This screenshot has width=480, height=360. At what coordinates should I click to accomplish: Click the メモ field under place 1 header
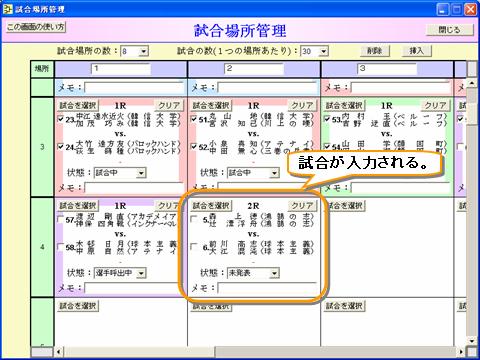point(134,88)
